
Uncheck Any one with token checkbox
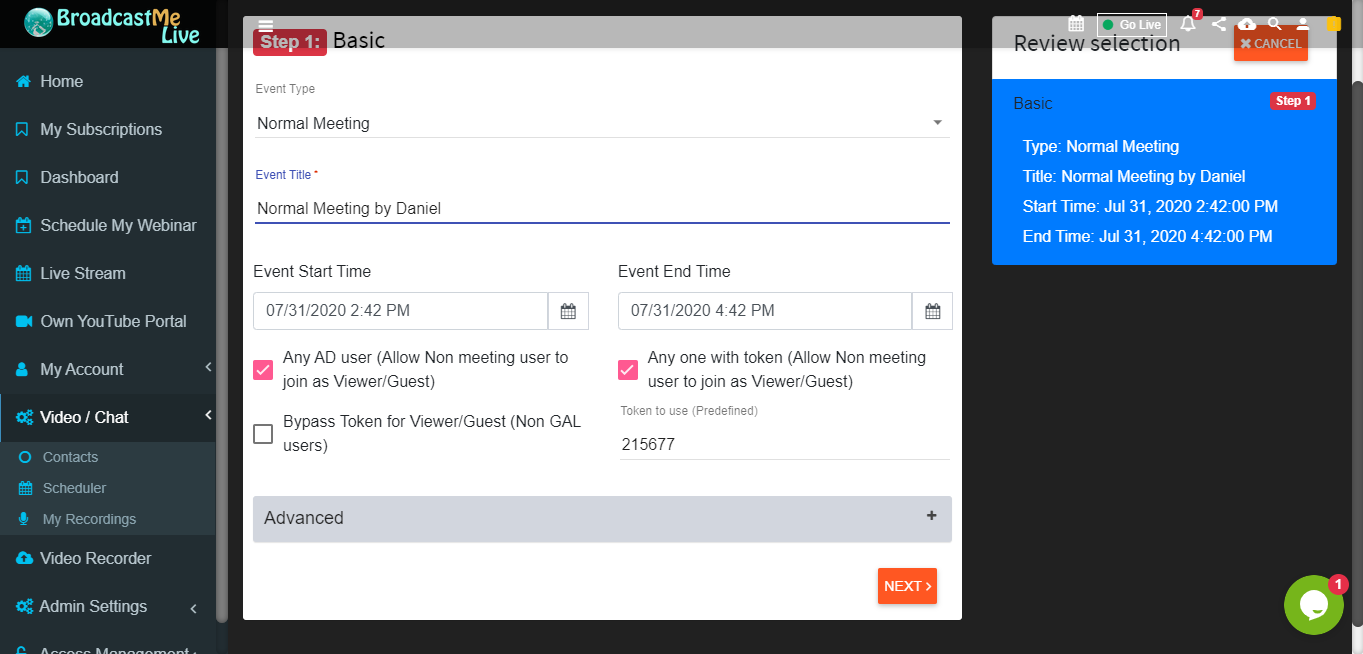click(x=628, y=370)
